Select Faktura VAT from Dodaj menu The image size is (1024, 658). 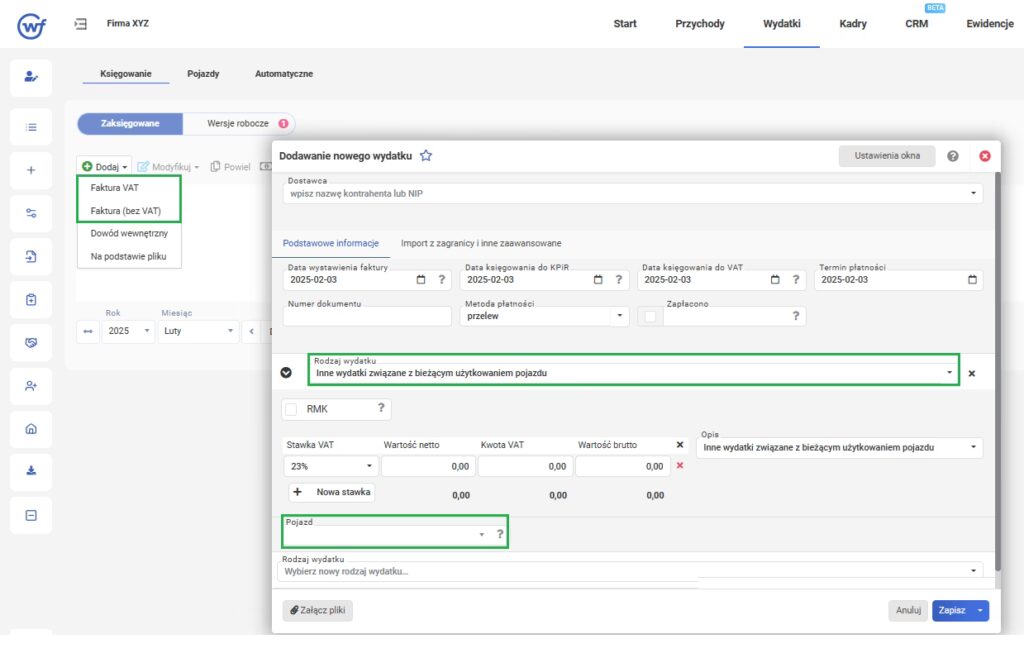117,187
